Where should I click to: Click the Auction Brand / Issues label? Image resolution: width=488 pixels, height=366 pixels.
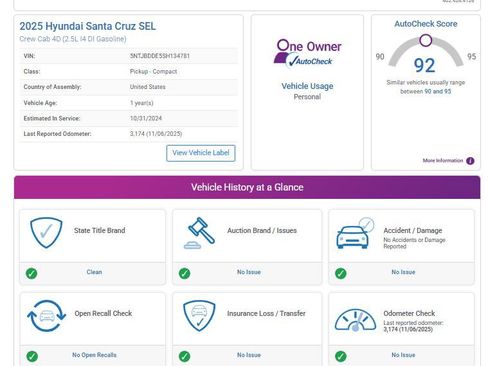[262, 230]
